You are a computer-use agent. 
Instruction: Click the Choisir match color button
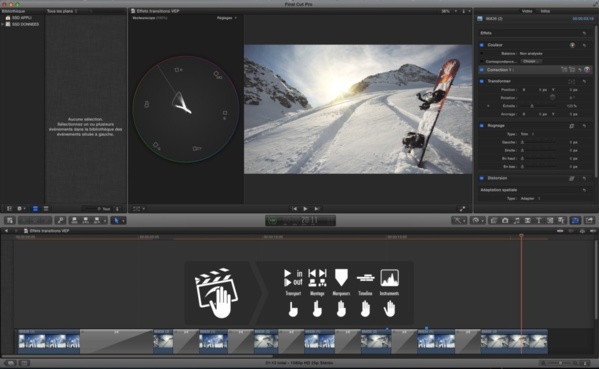532,61
